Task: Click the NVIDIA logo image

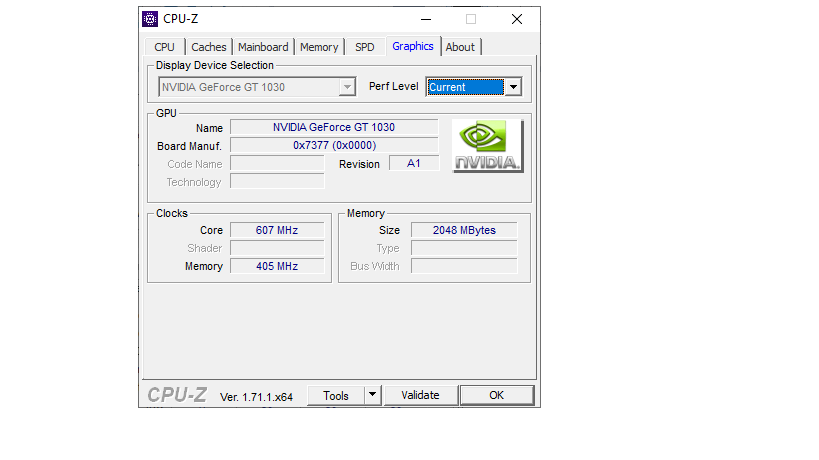Action: 488,146
